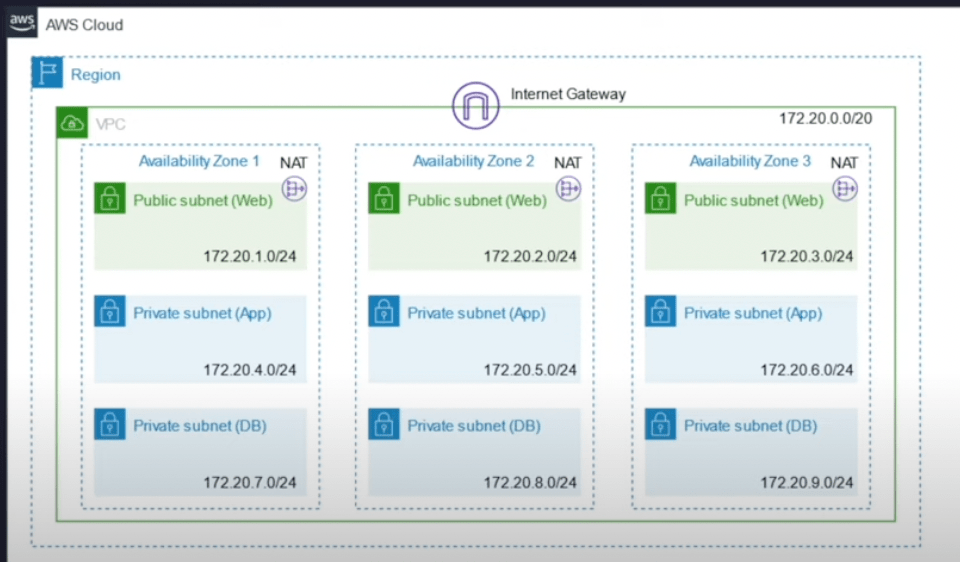Select lock icon of Zone 3 Private subnet (DB)
This screenshot has width=960, height=562.
coord(660,424)
